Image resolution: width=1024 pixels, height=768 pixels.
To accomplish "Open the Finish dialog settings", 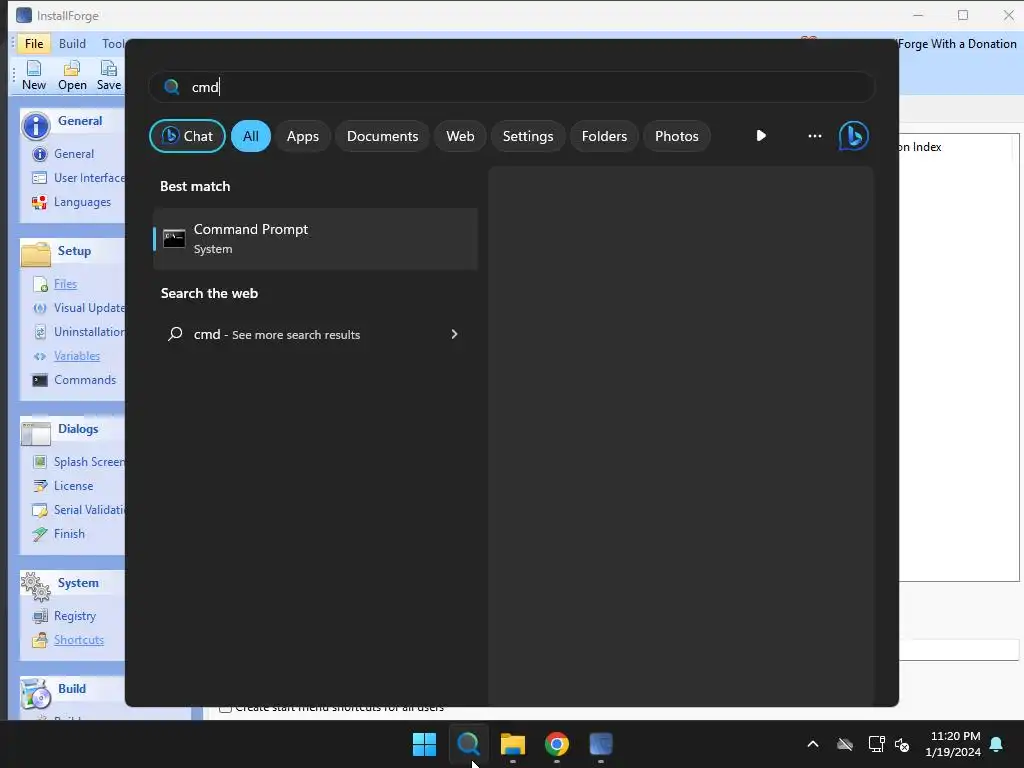I will pos(59,534).
